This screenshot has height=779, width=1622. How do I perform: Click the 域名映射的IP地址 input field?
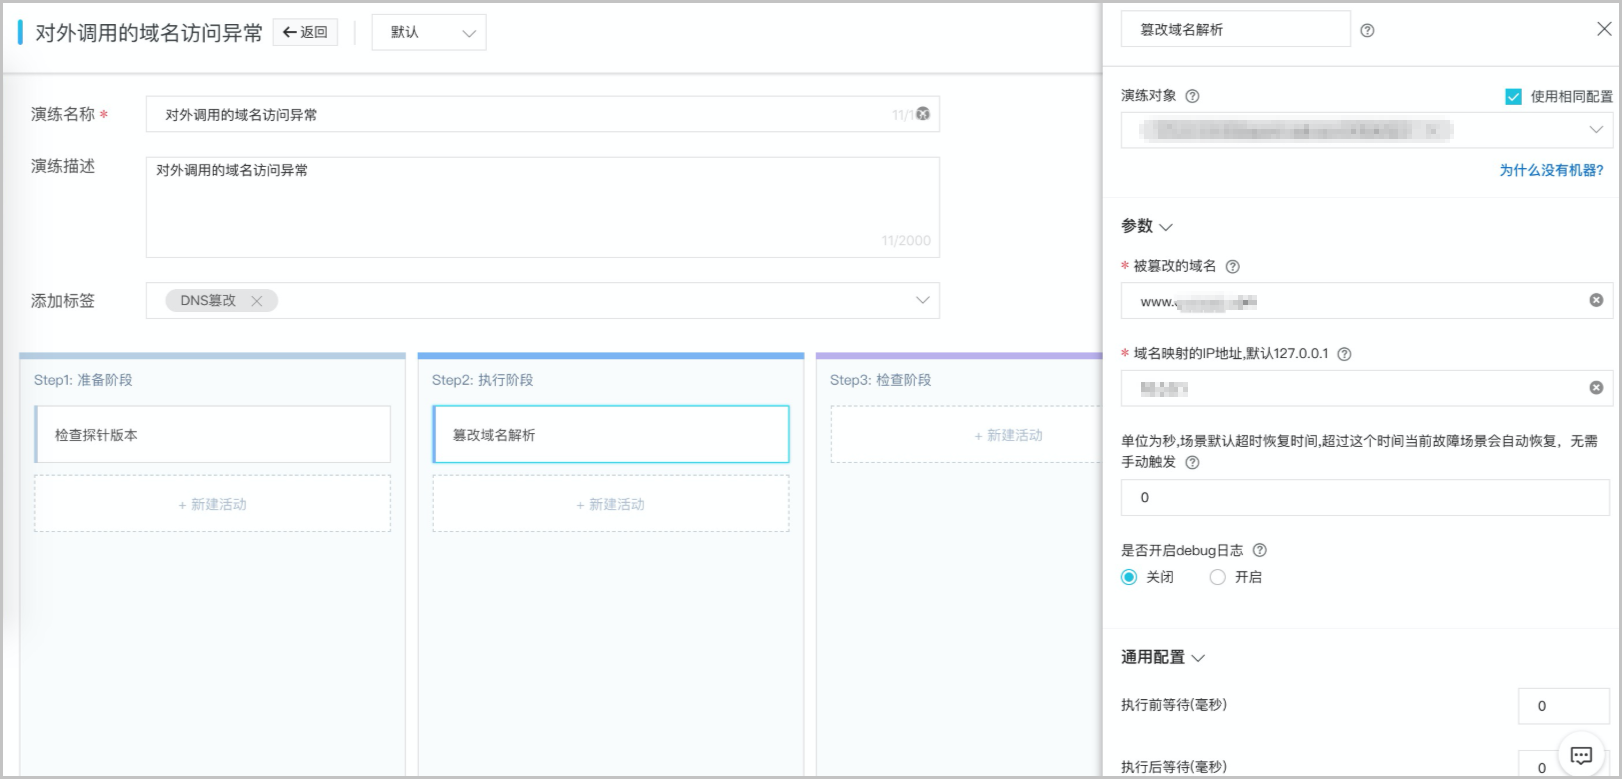coord(1367,388)
